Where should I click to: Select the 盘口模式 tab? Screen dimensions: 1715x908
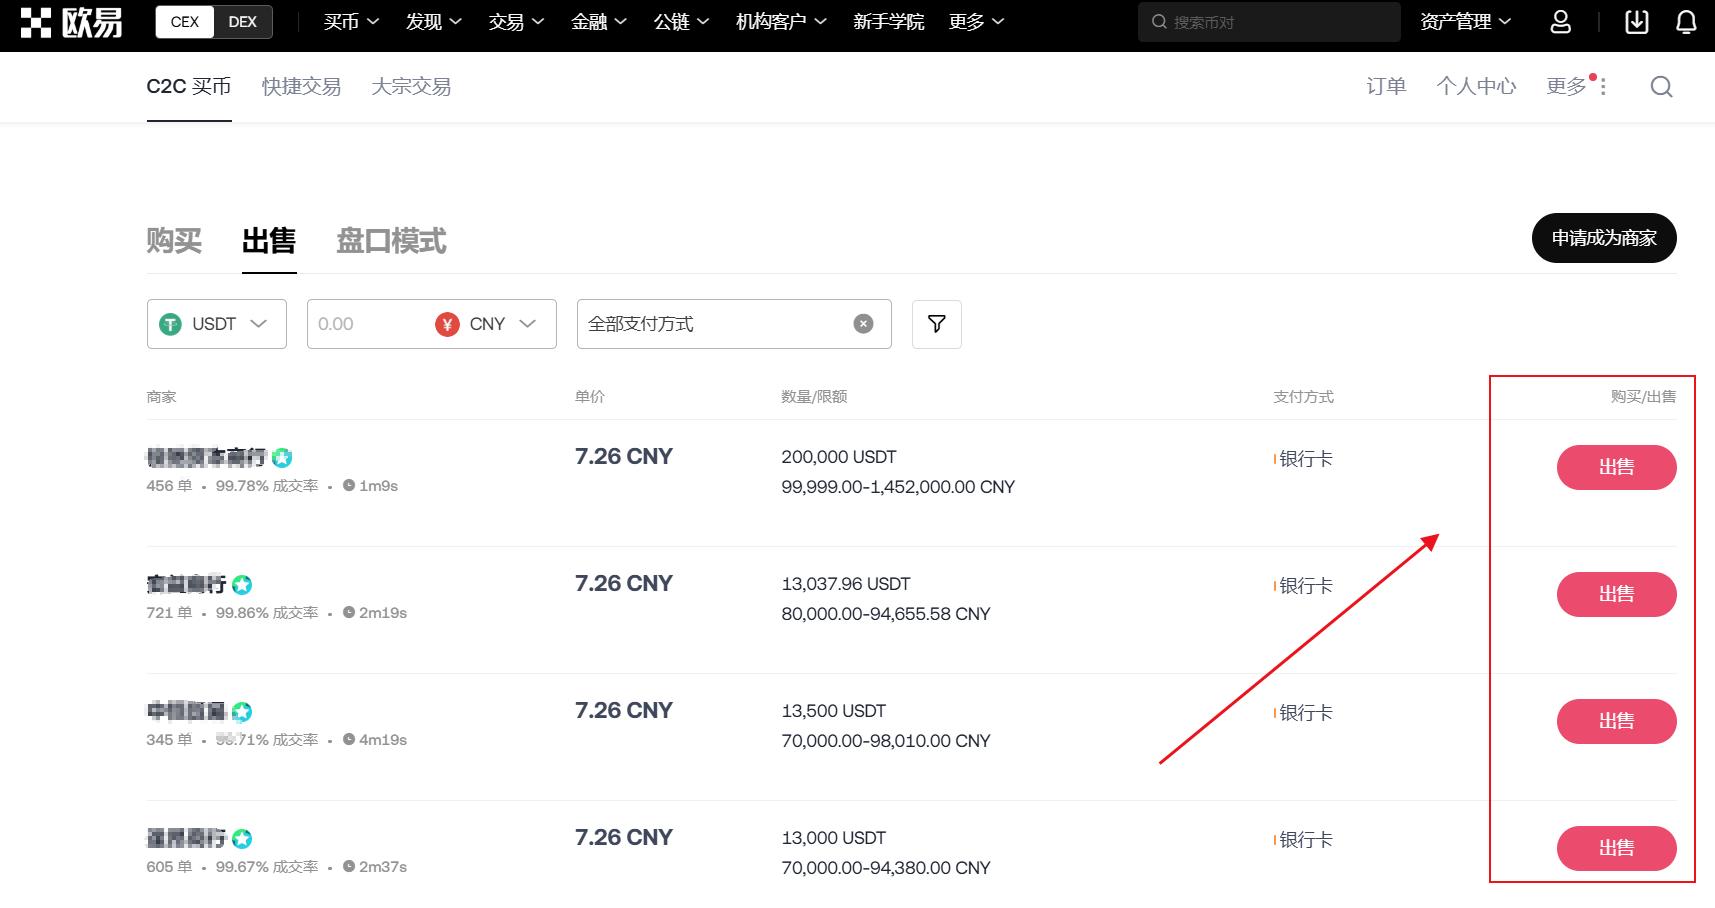[x=391, y=241]
